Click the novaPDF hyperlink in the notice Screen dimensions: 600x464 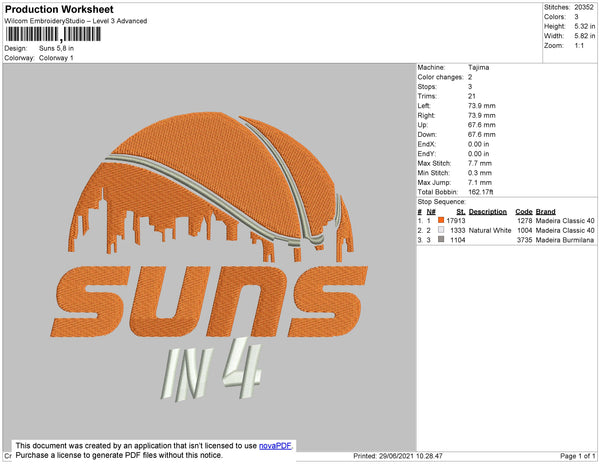click(276, 445)
